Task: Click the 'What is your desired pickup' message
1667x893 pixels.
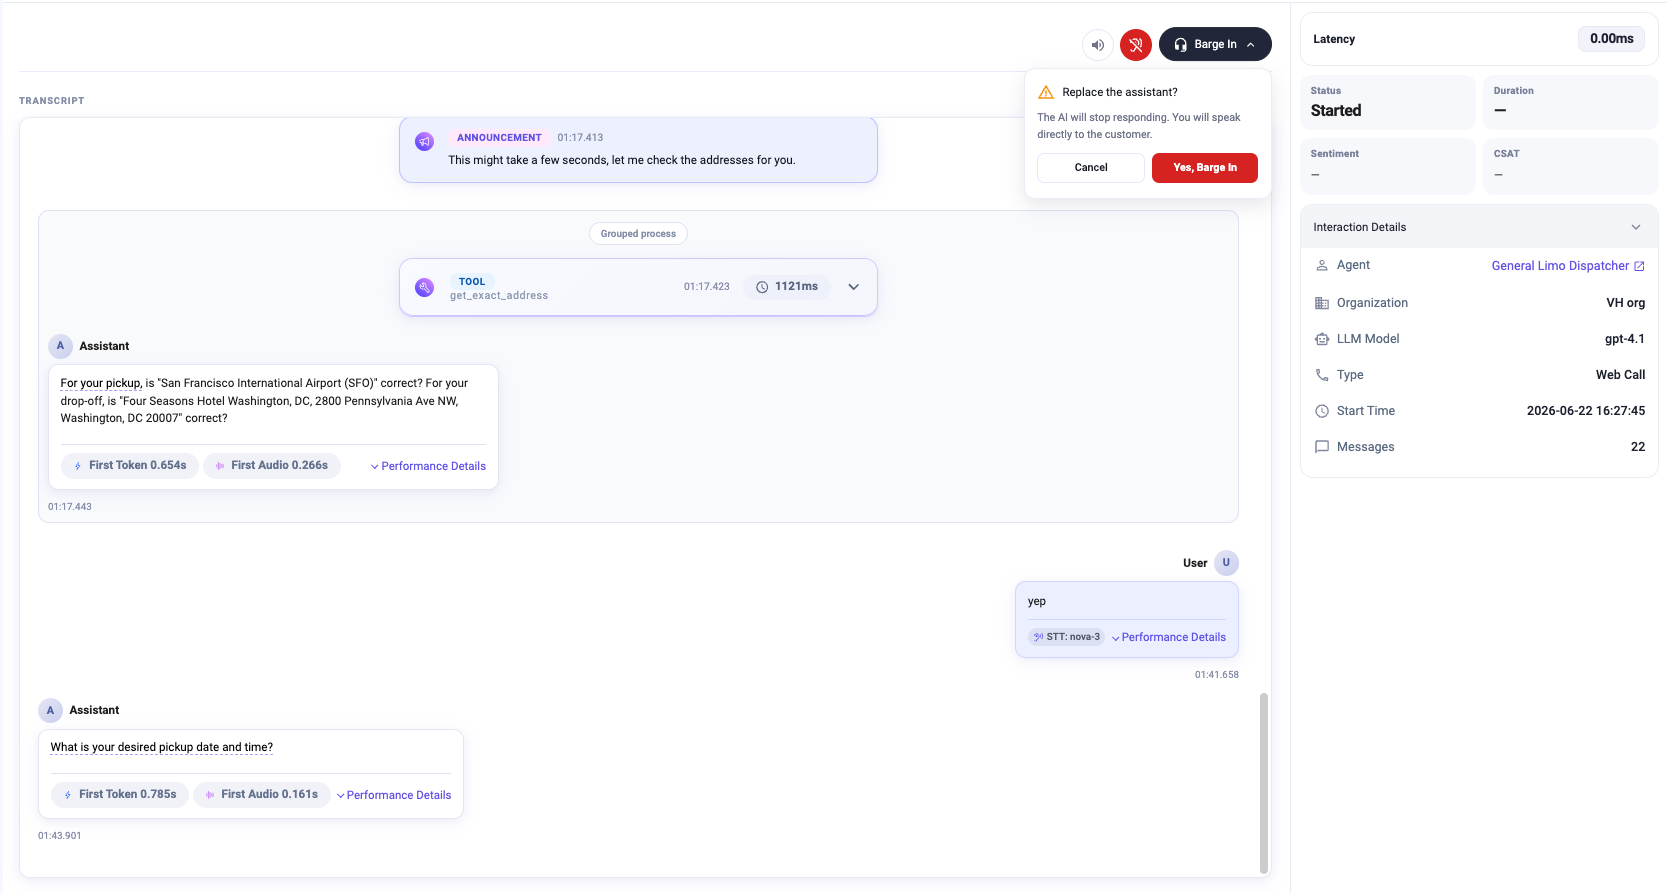Action: click(x=162, y=747)
